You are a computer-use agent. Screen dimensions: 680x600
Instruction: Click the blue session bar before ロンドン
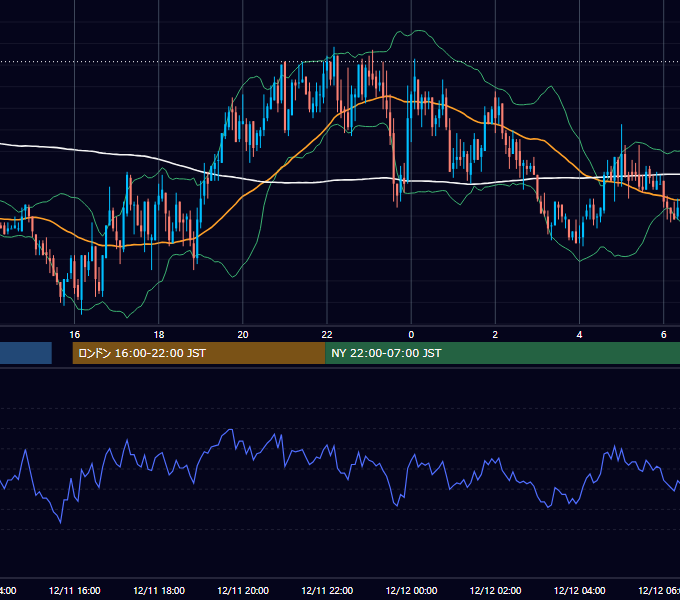click(x=26, y=353)
